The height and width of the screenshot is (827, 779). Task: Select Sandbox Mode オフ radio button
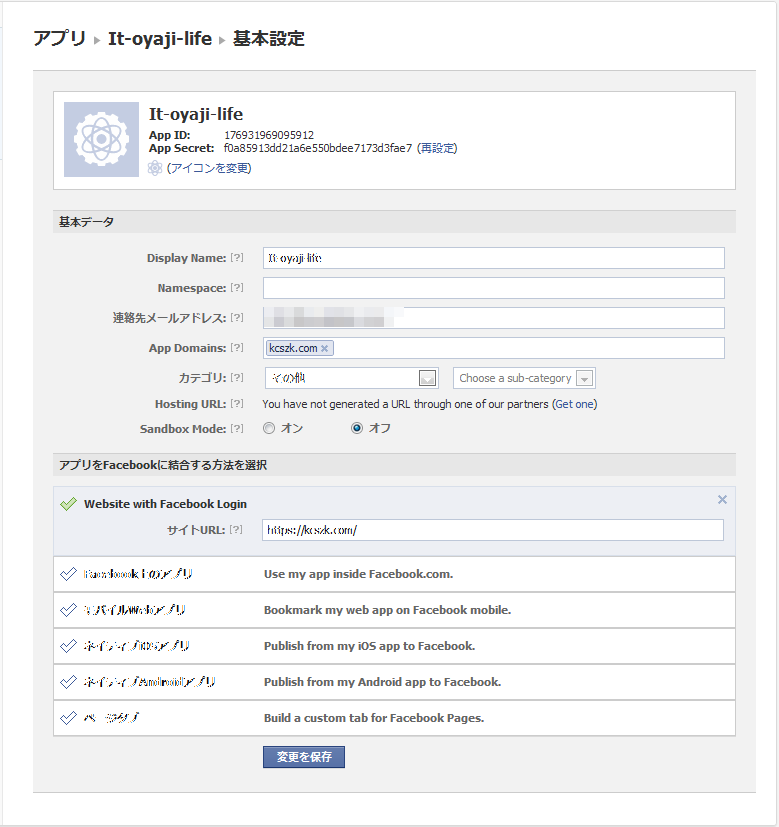pyautogui.click(x=357, y=428)
